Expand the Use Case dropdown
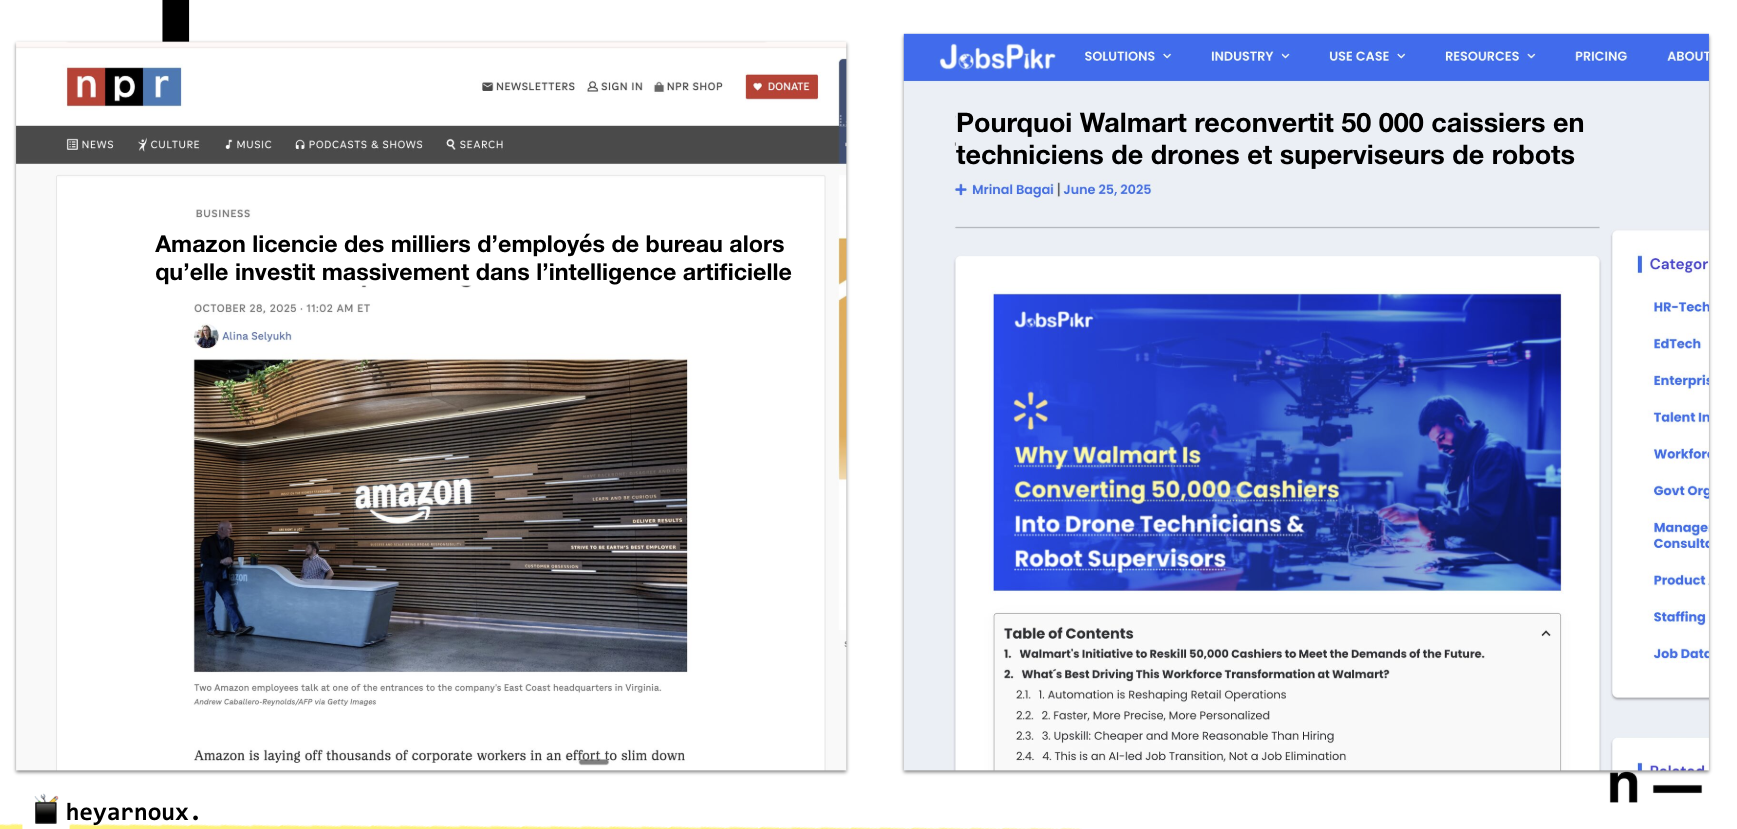 point(1367,57)
